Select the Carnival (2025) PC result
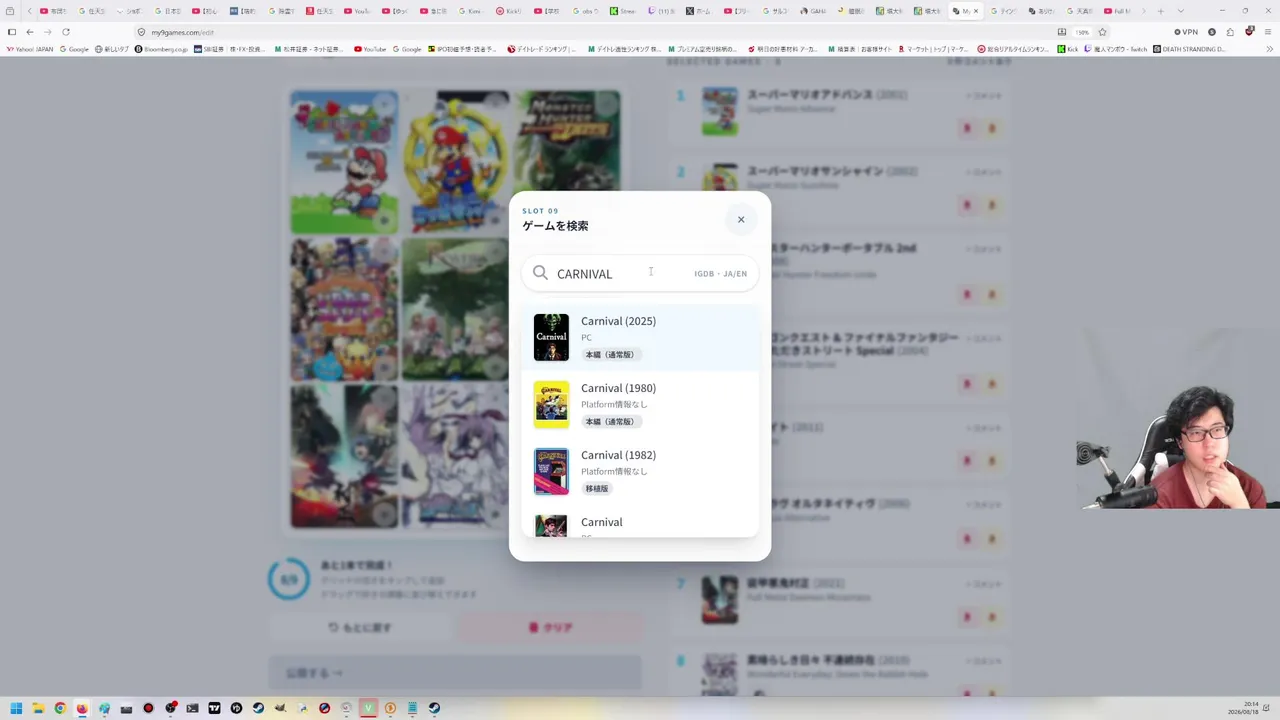Viewport: 1280px width, 720px height. [x=640, y=337]
